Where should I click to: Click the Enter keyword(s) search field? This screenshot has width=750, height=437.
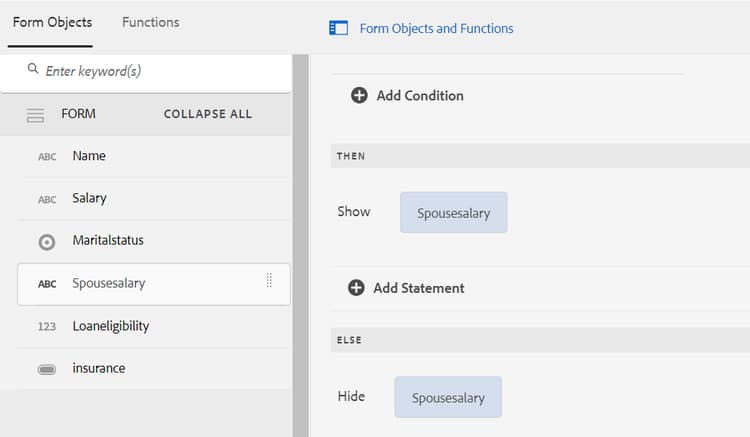(x=160, y=71)
